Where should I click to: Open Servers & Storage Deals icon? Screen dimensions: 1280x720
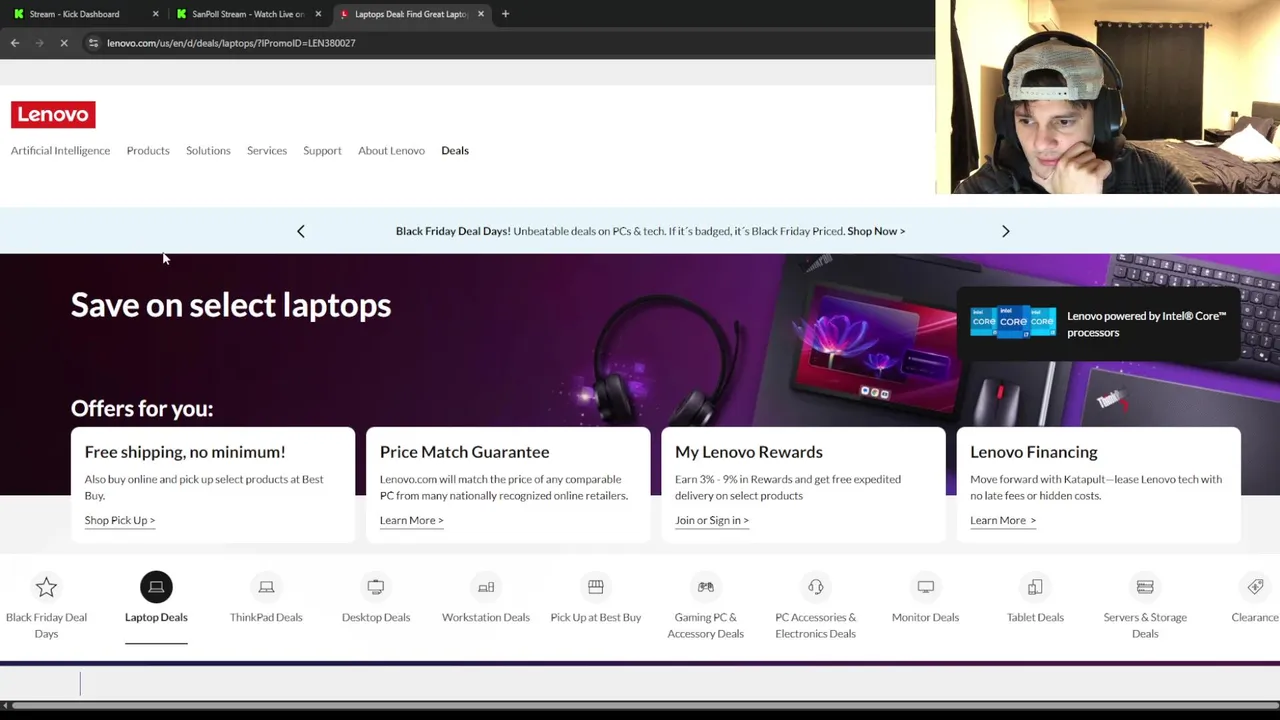(x=1145, y=587)
